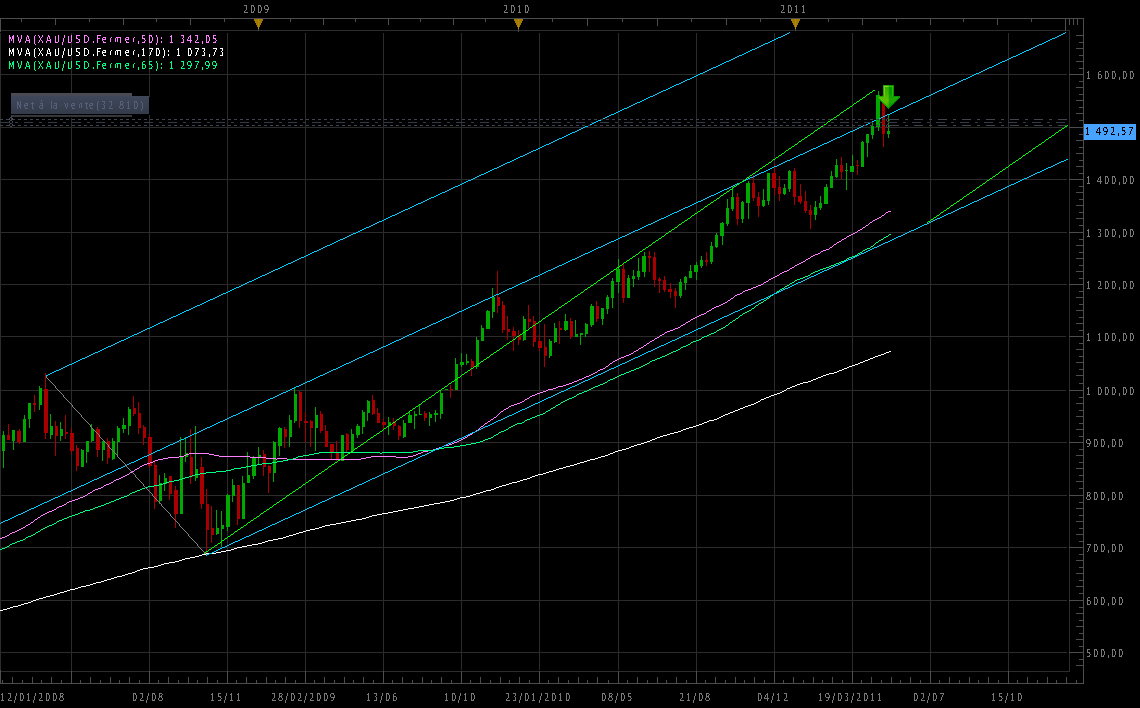Click the 23/01/2010 date axis label
This screenshot has width=1140, height=708.
coord(539,697)
